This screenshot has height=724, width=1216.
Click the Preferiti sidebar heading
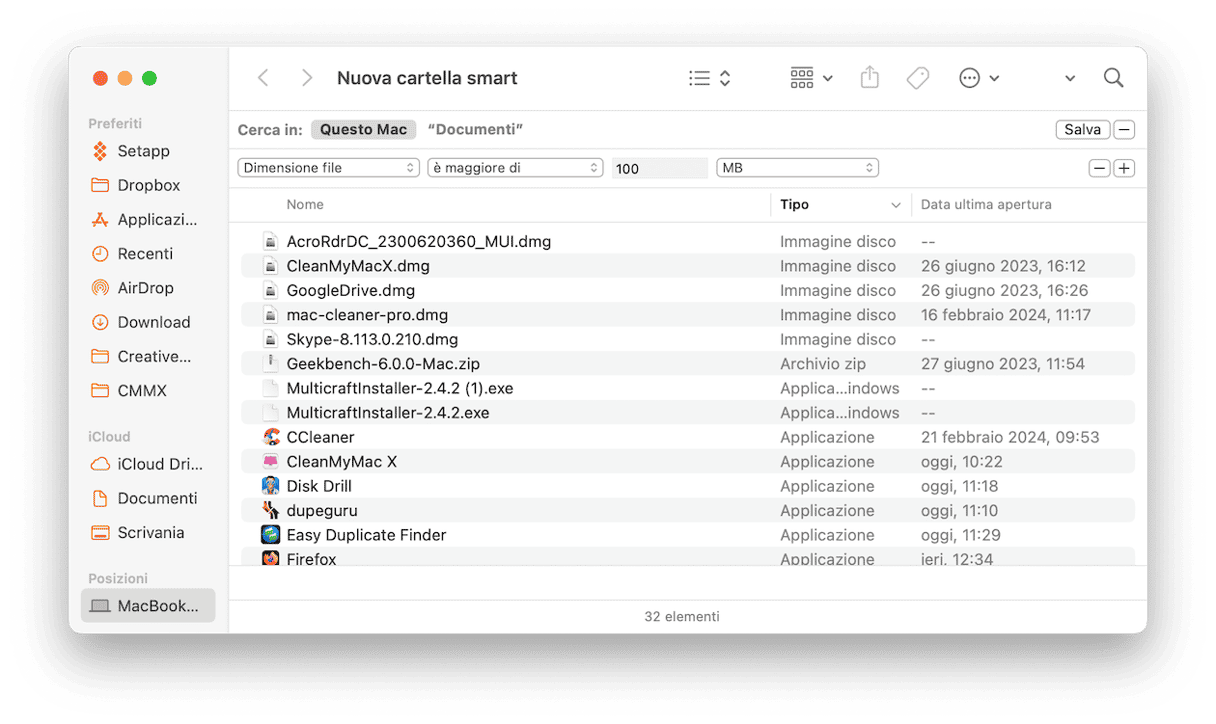[x=115, y=123]
